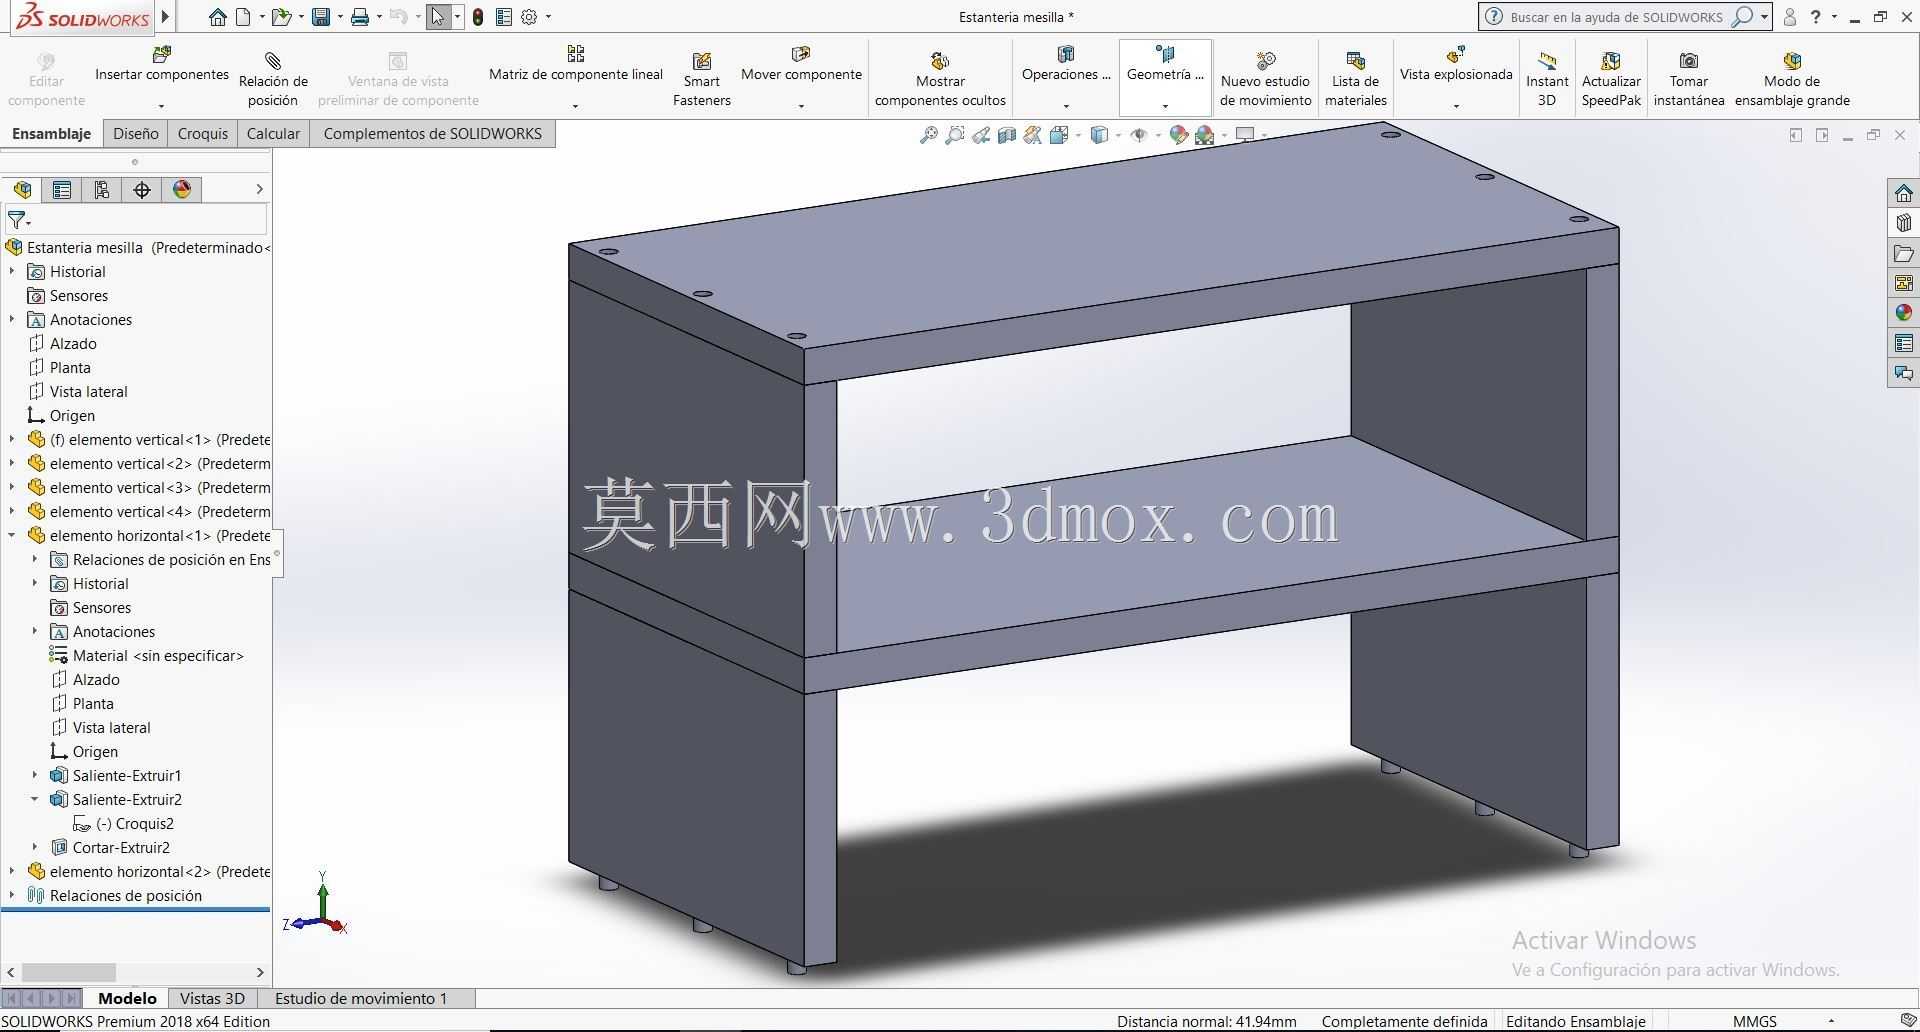Open SOLIDWORKS Resources home in task pane
1920x1032 pixels.
click(x=1903, y=193)
